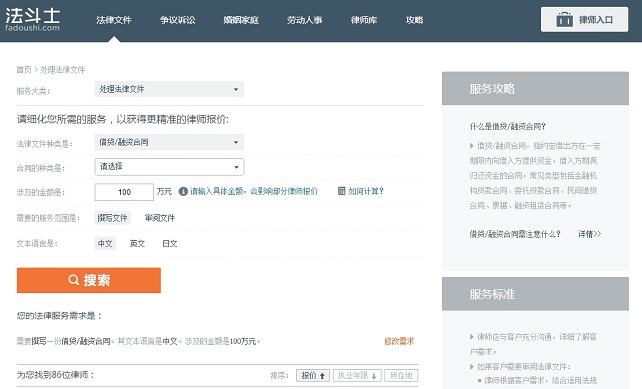The image size is (642, 389).
Task: Open the 服务大类 dropdown
Action: (169, 89)
